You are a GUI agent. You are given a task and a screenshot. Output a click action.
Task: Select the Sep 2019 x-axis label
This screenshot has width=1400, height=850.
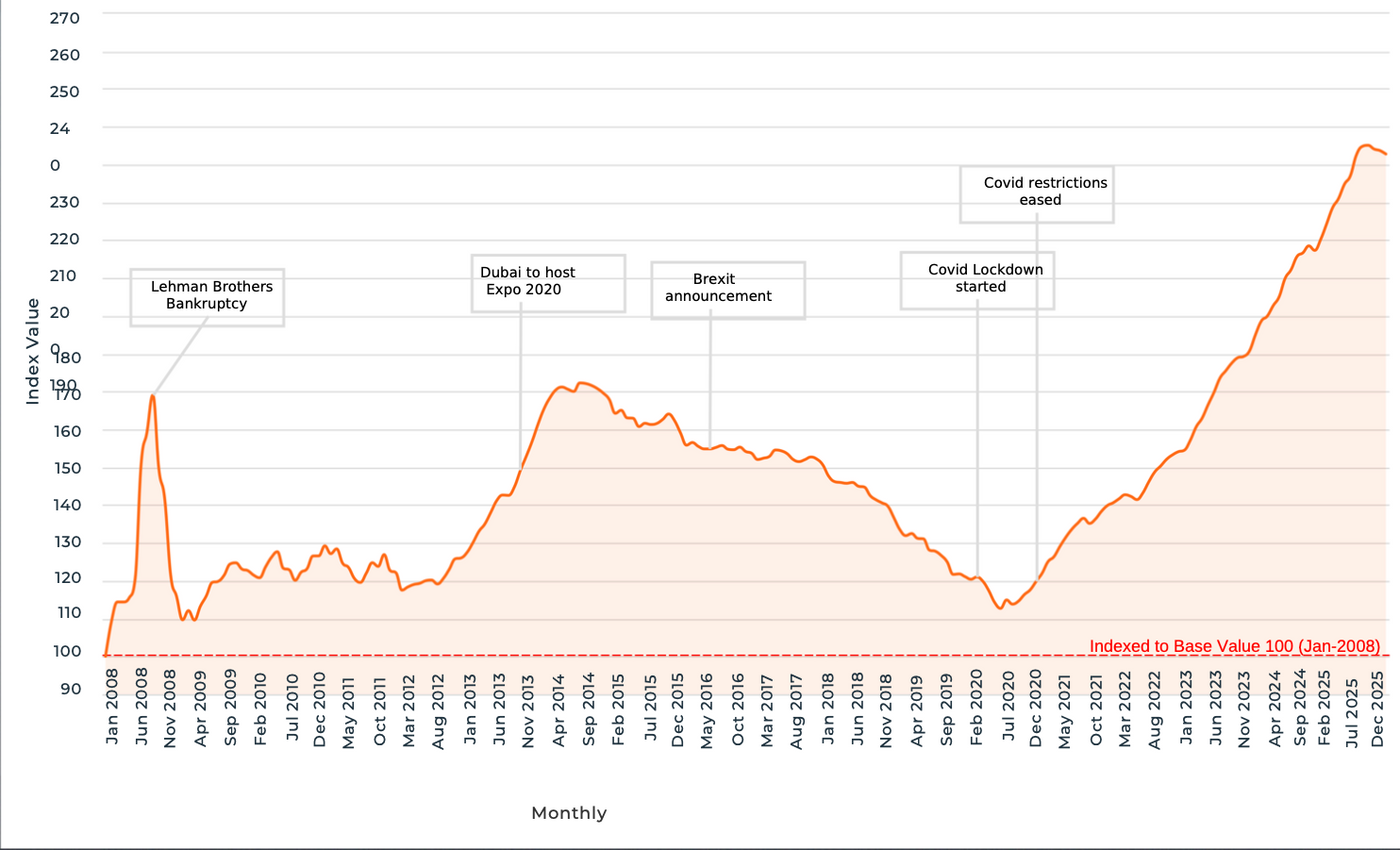pyautogui.click(x=947, y=709)
